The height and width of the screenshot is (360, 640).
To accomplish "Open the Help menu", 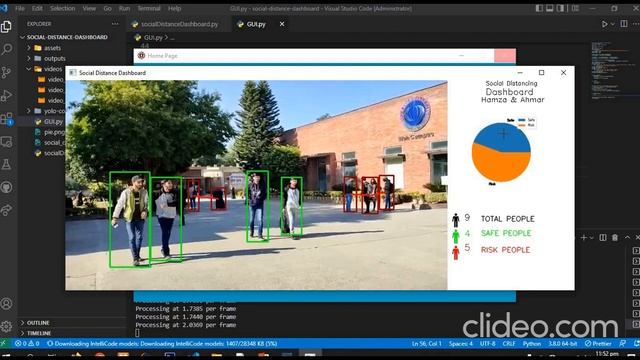I will click(174, 8).
